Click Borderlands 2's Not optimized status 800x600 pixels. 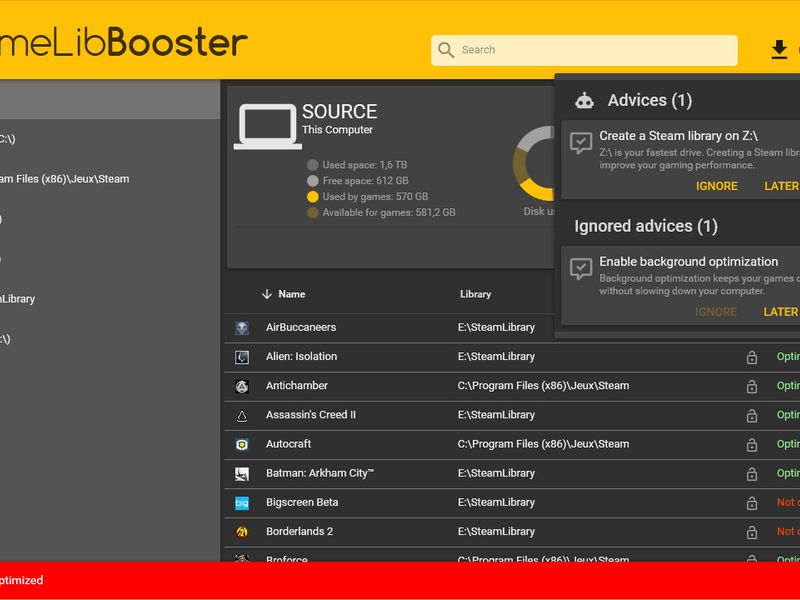point(788,531)
